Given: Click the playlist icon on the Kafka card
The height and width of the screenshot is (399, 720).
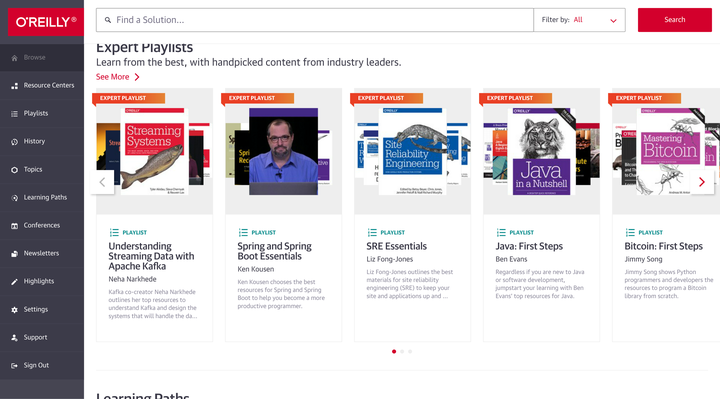Looking at the screenshot, I should (x=114, y=232).
